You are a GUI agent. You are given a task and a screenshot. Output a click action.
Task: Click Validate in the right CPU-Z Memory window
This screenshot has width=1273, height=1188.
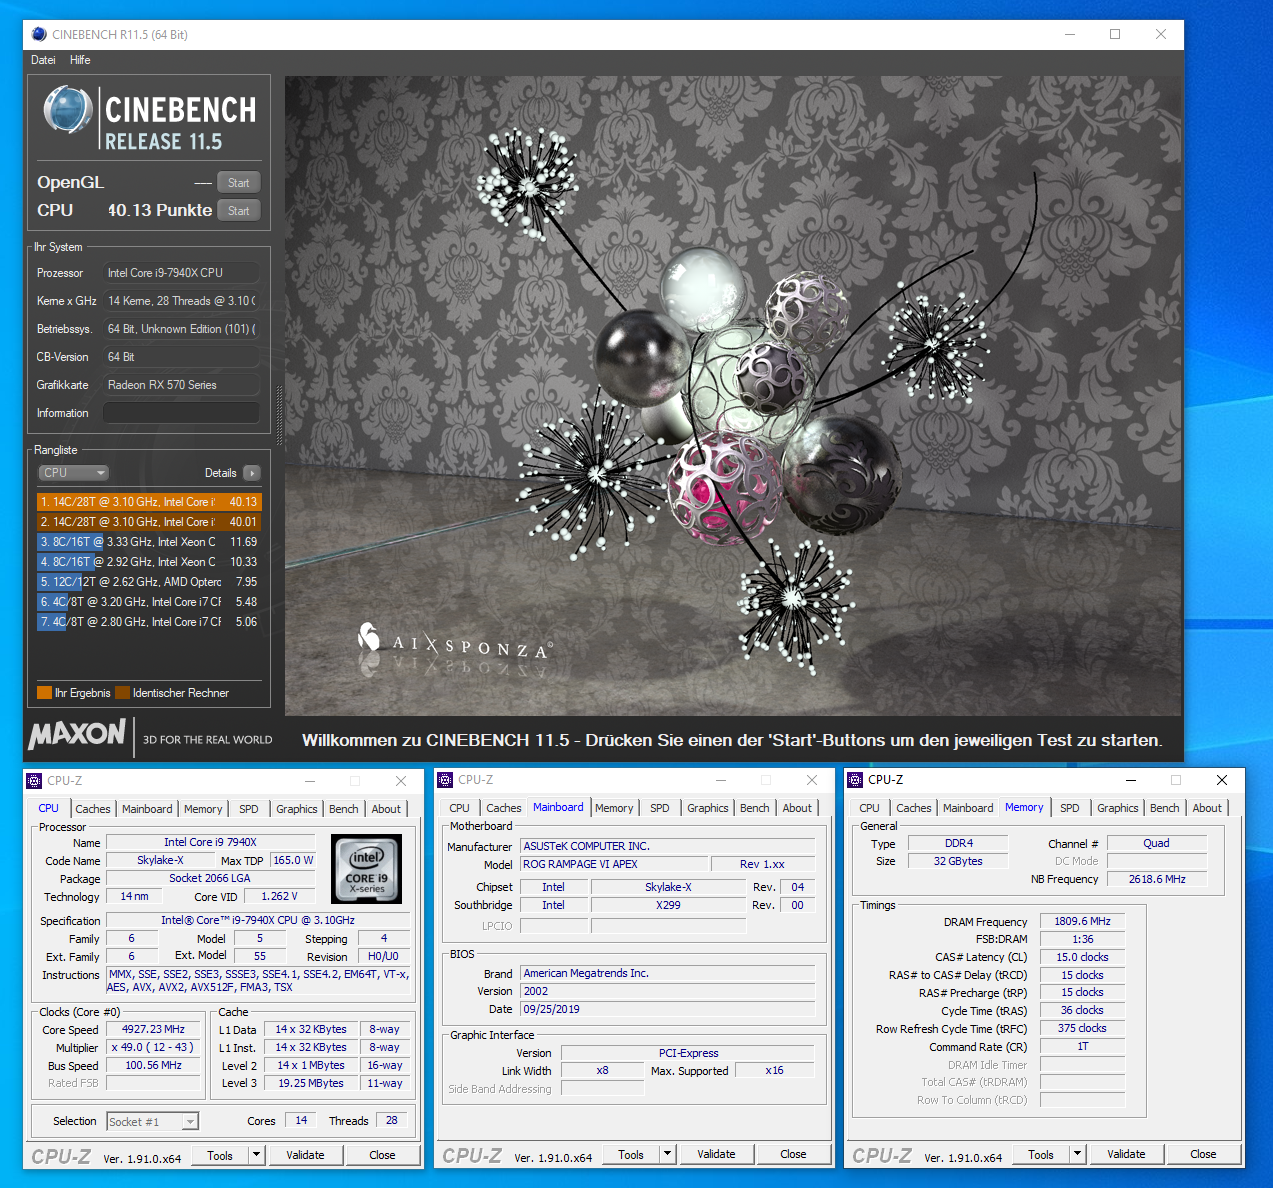pos(1126,1154)
